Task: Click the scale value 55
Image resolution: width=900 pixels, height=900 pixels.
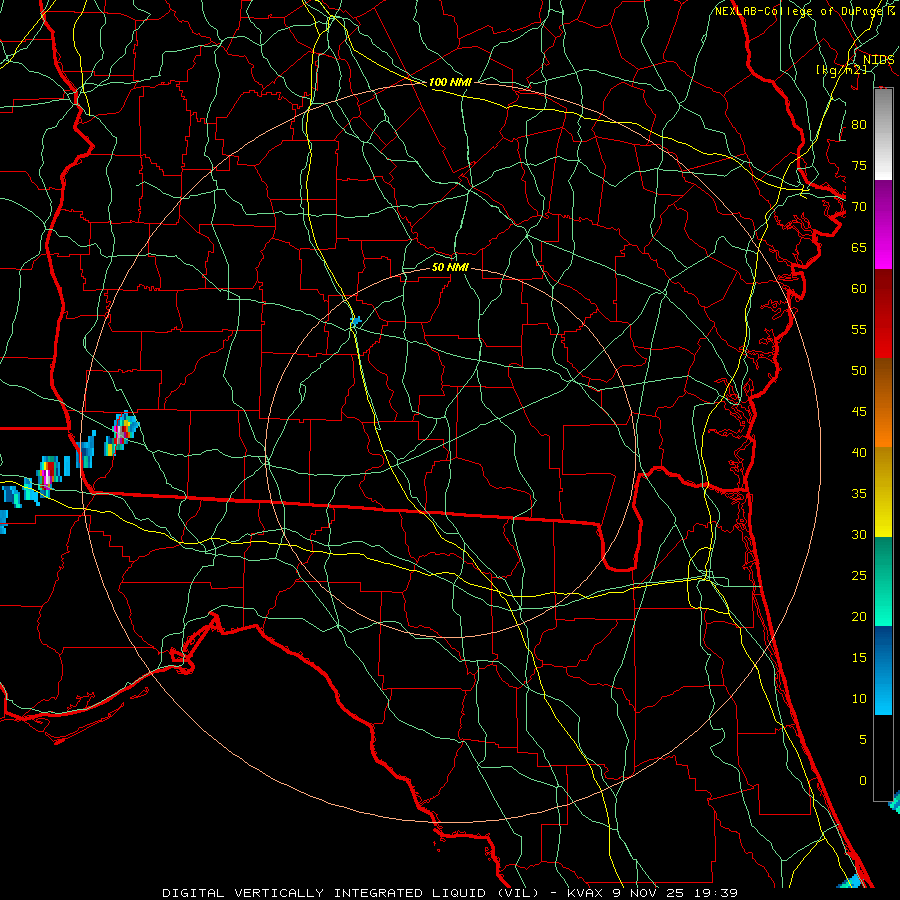Action: click(x=859, y=329)
